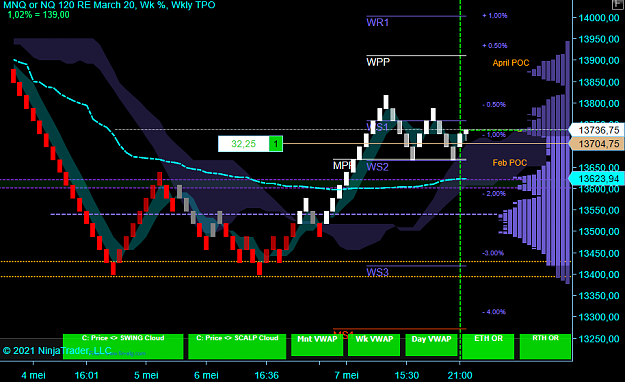
Task: Click the WS1 pivot label
Action: (377, 127)
